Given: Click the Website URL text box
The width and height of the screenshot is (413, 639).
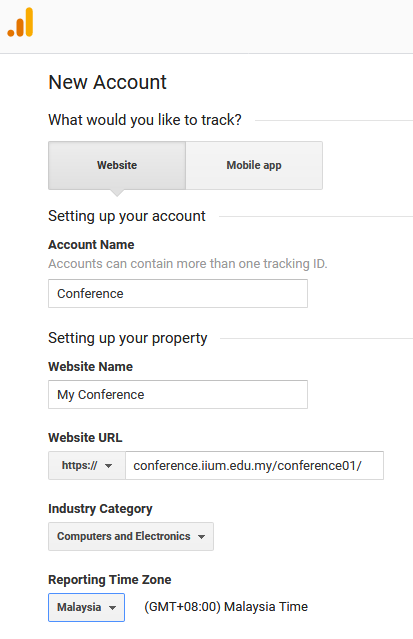Looking at the screenshot, I should click(254, 465).
